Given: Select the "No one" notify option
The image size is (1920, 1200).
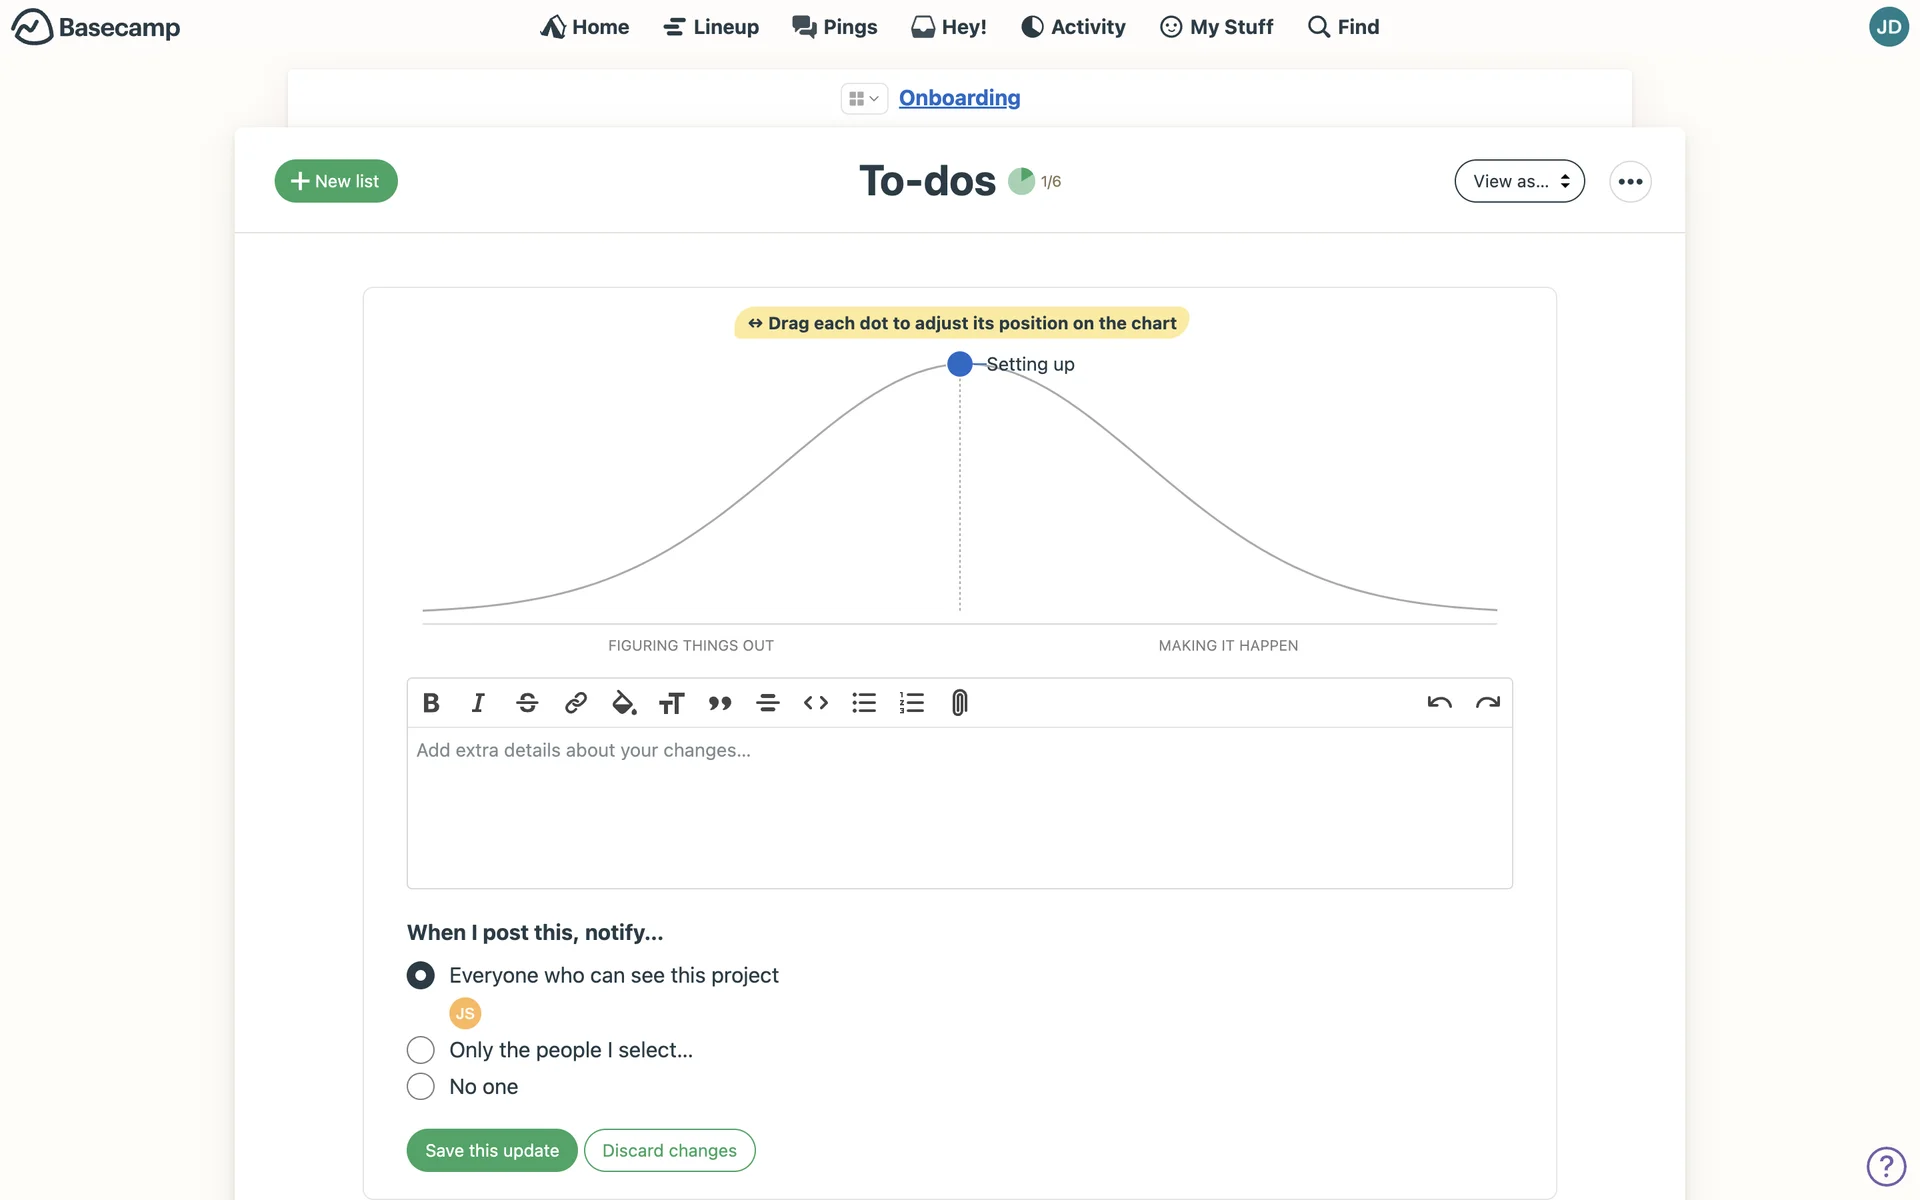Looking at the screenshot, I should coord(421,1086).
